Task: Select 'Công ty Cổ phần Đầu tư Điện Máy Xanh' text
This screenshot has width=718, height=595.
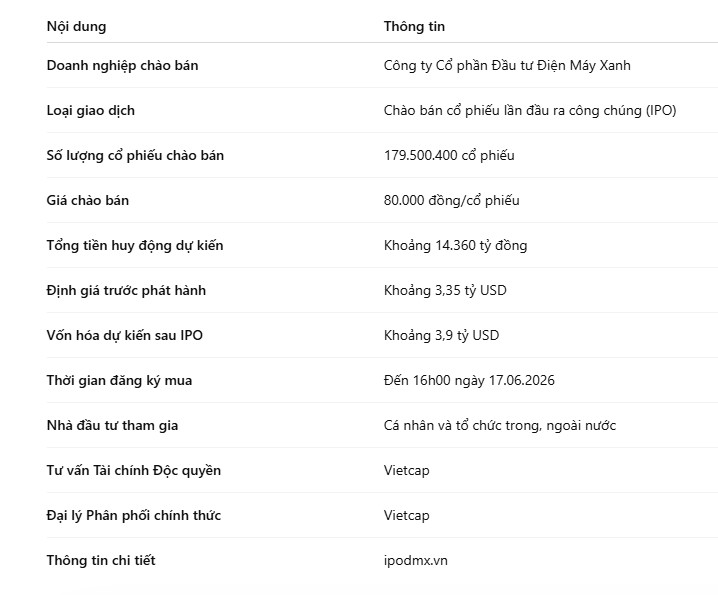Action: pyautogui.click(x=507, y=66)
